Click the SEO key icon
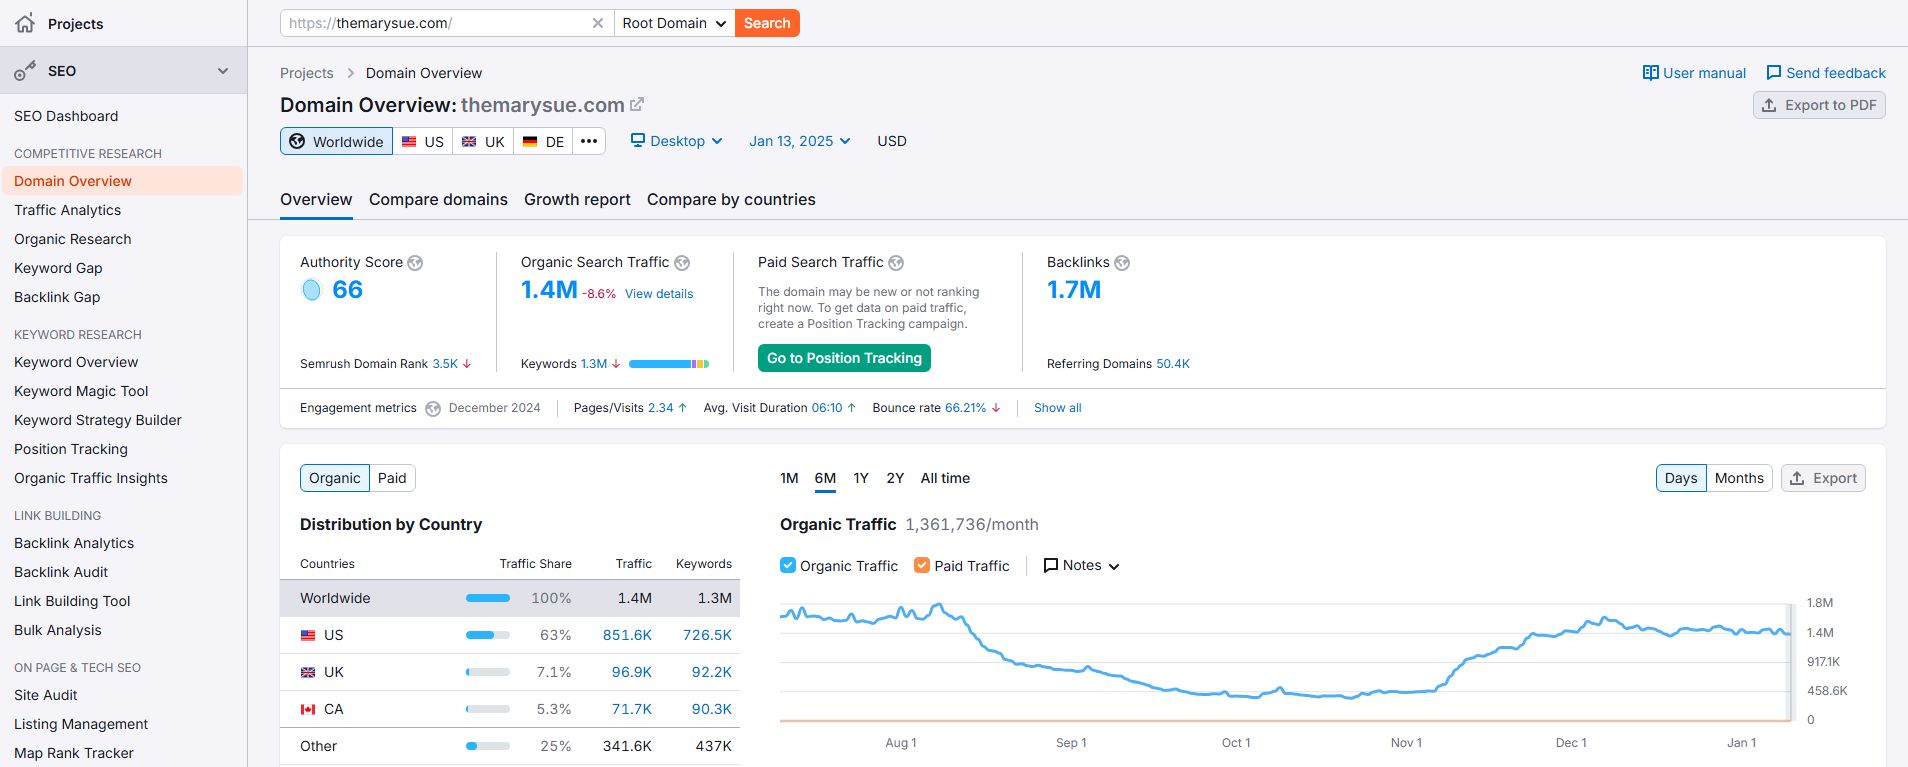The height and width of the screenshot is (767, 1908). point(25,71)
